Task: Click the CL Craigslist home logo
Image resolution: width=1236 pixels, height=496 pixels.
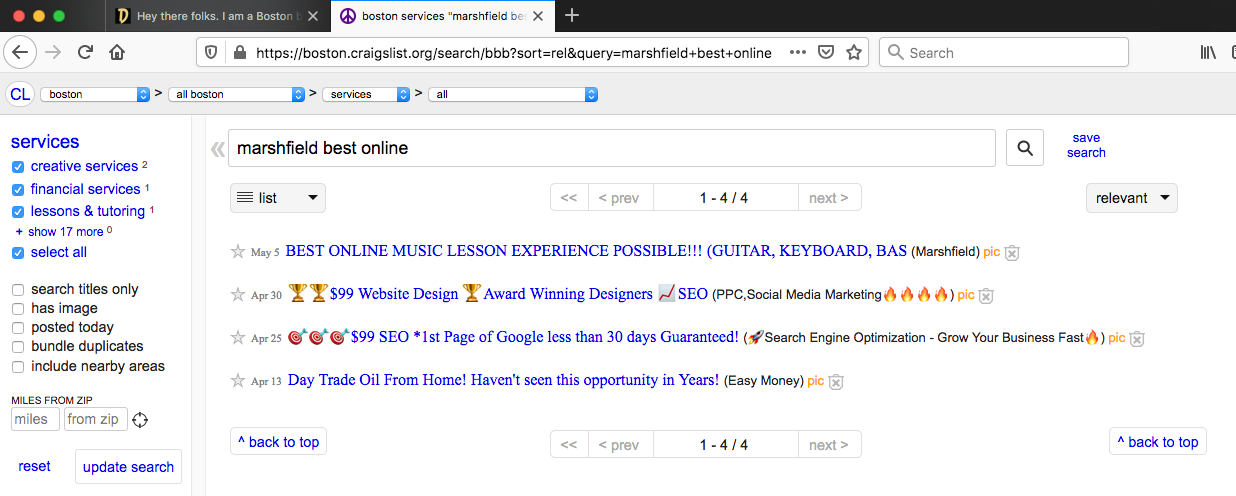Action: 20,94
